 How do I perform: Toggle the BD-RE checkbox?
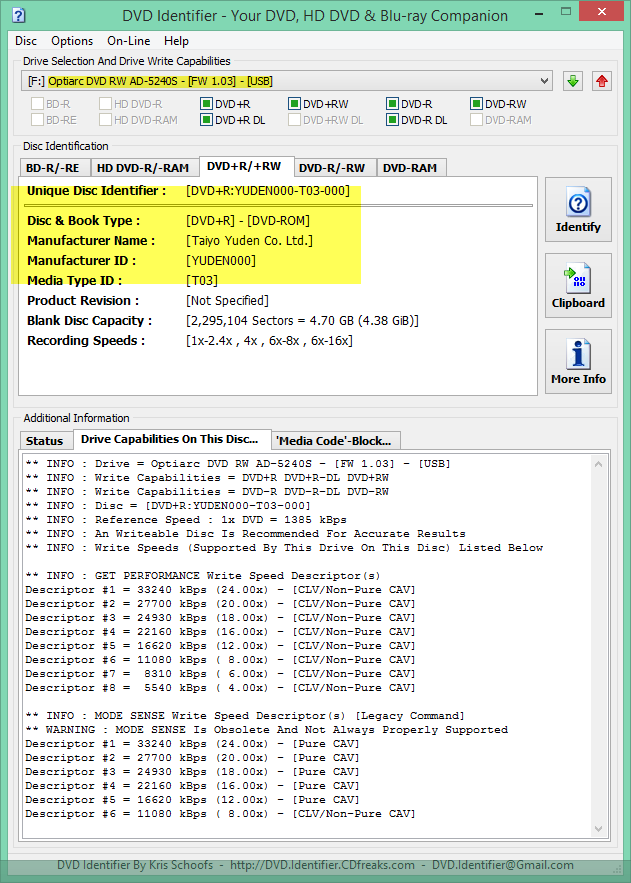[x=38, y=119]
